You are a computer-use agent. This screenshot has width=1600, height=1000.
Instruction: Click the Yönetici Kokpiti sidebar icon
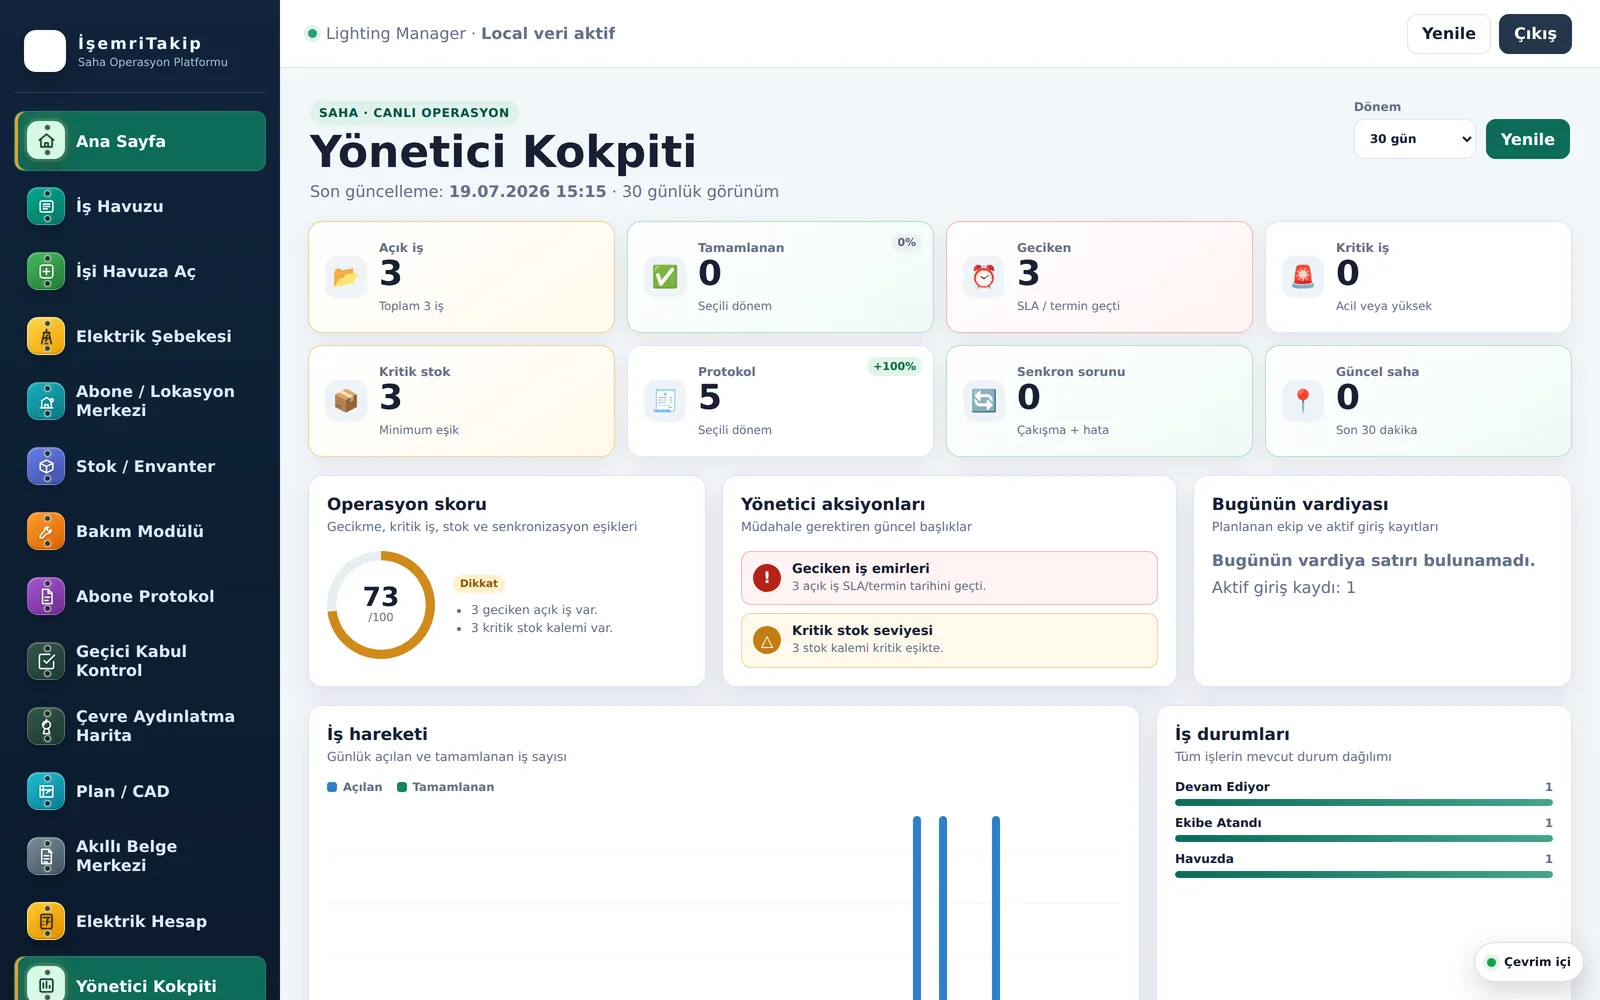[46, 984]
